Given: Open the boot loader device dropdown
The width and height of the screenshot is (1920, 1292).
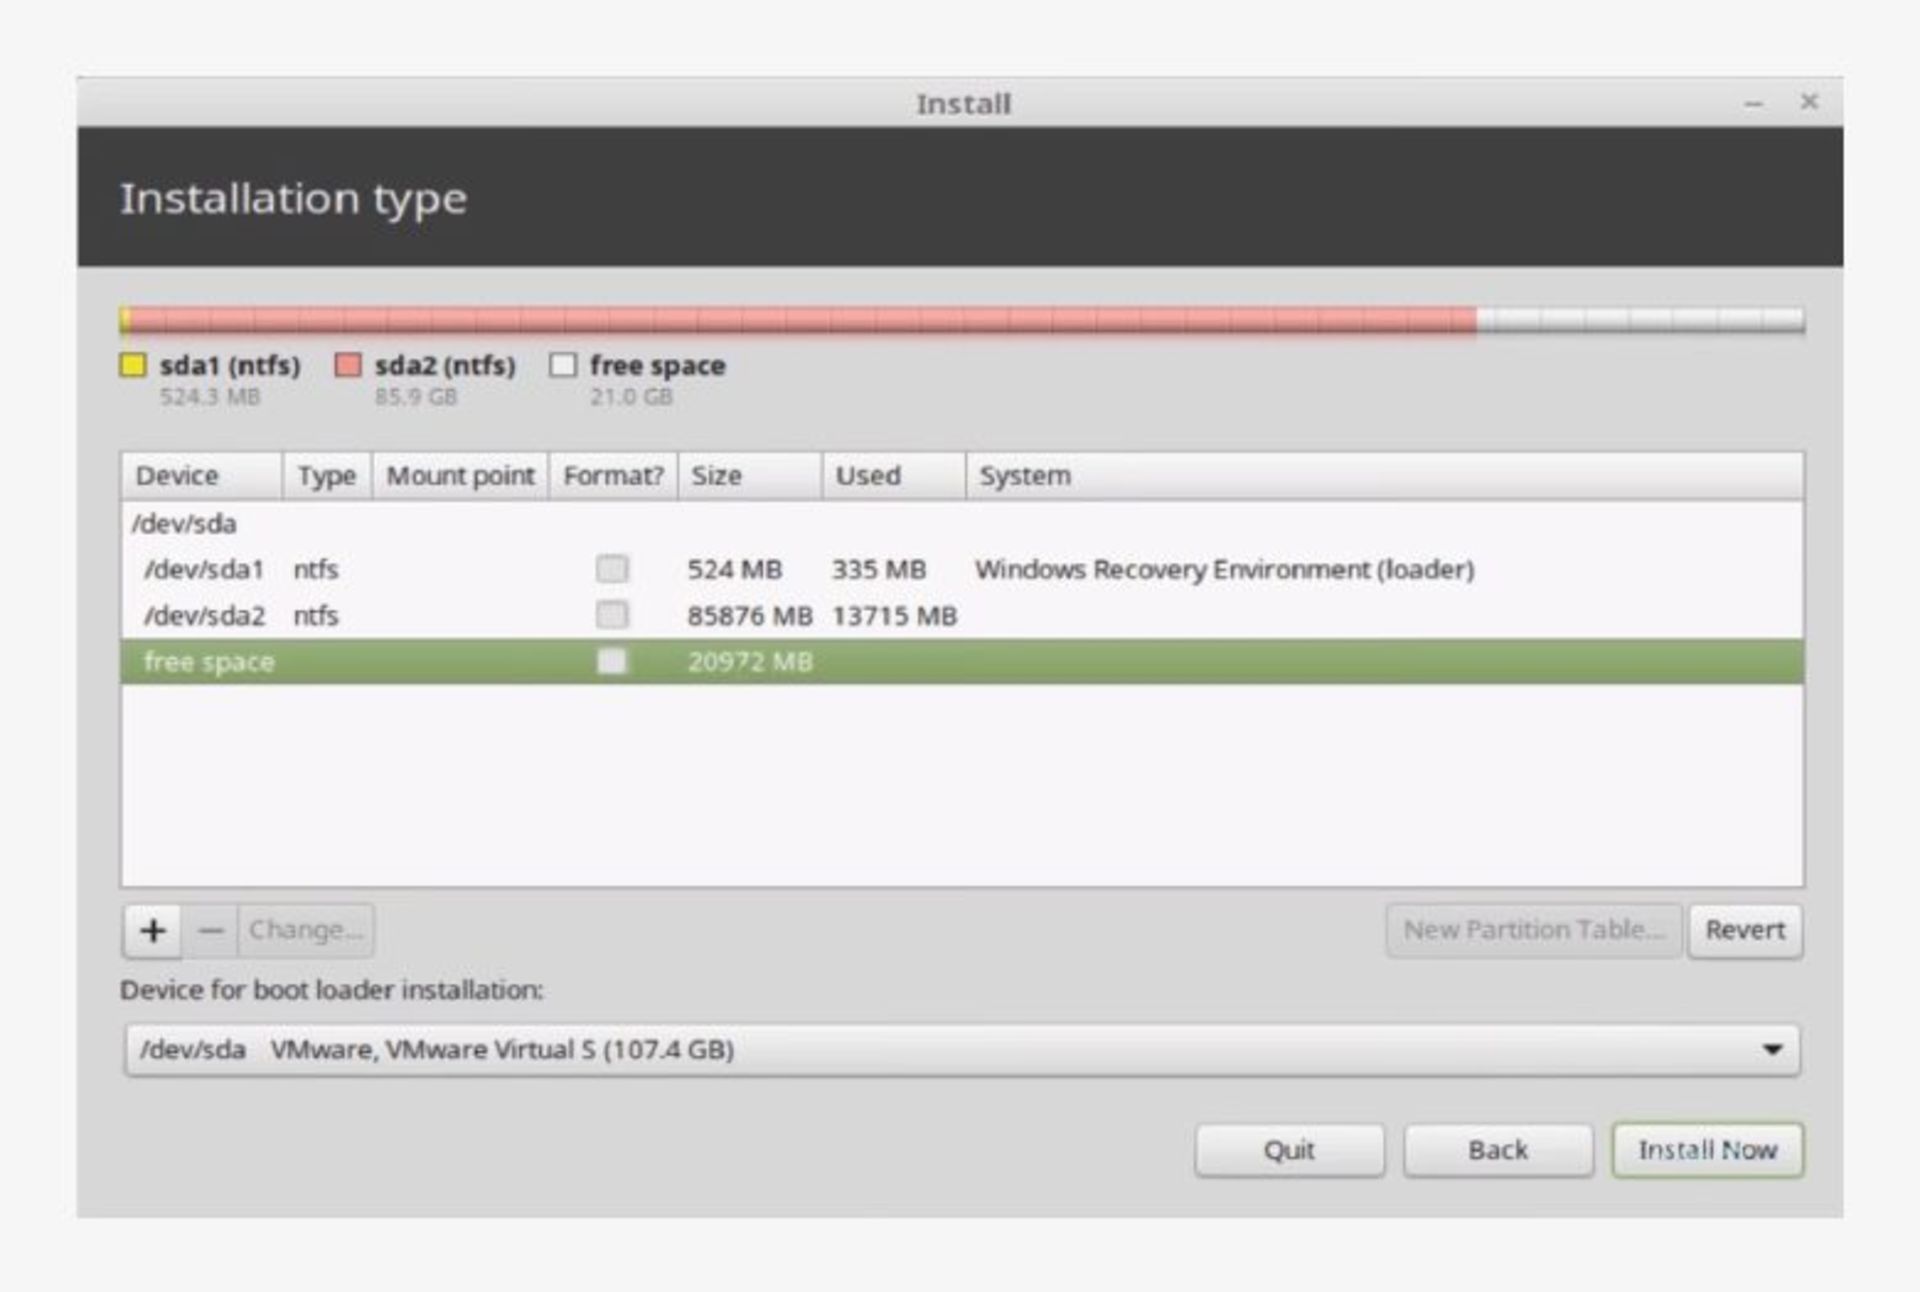Looking at the screenshot, I should click(962, 1050).
